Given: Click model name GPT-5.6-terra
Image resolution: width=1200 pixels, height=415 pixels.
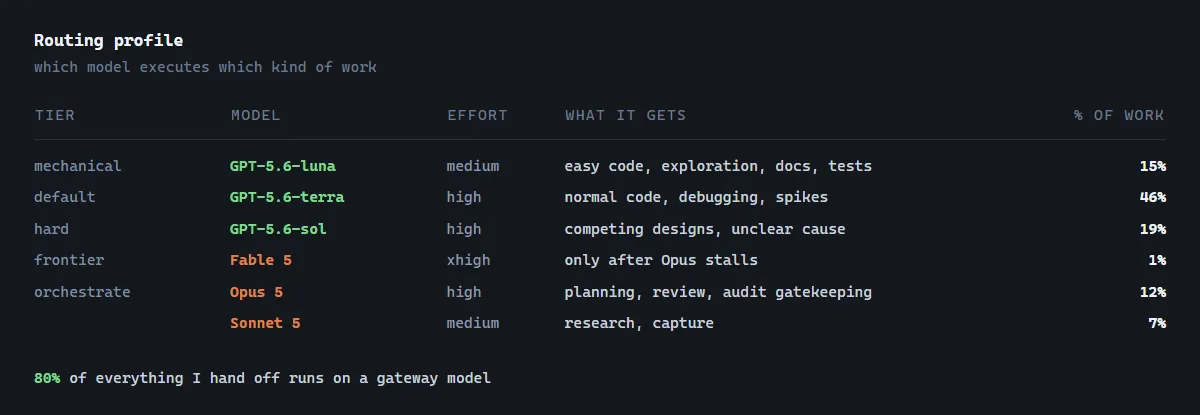Looking at the screenshot, I should pos(287,197).
